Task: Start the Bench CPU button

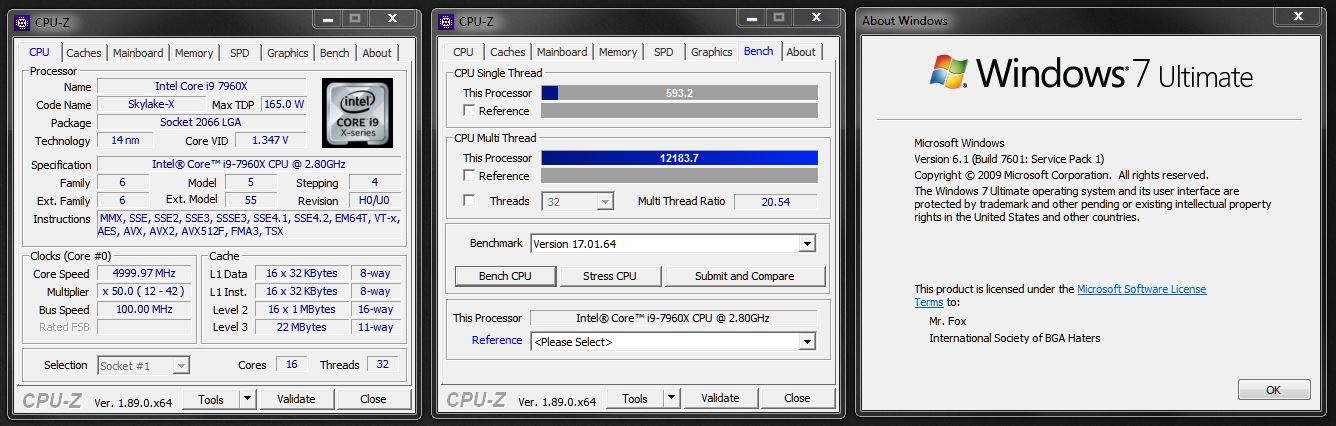Action: (x=505, y=276)
